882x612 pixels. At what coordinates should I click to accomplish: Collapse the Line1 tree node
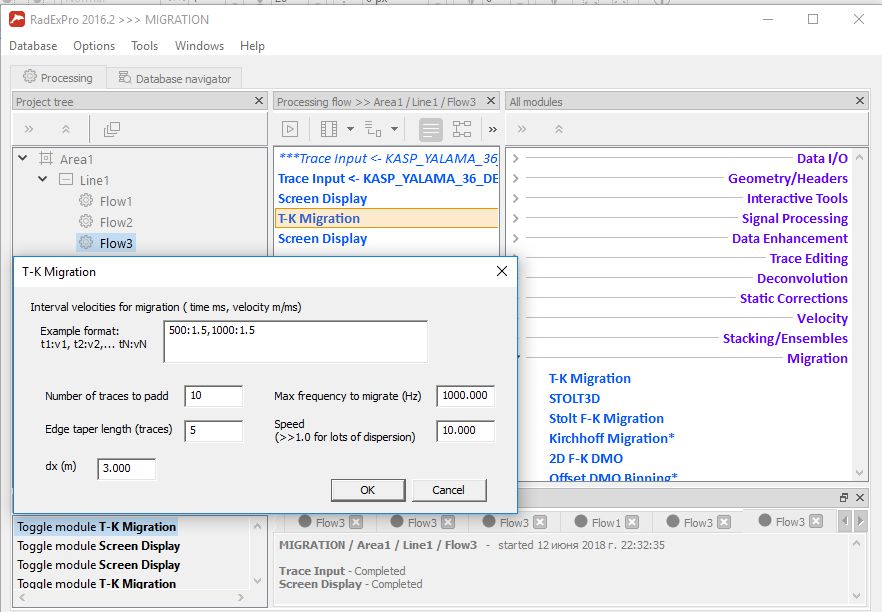tap(43, 179)
